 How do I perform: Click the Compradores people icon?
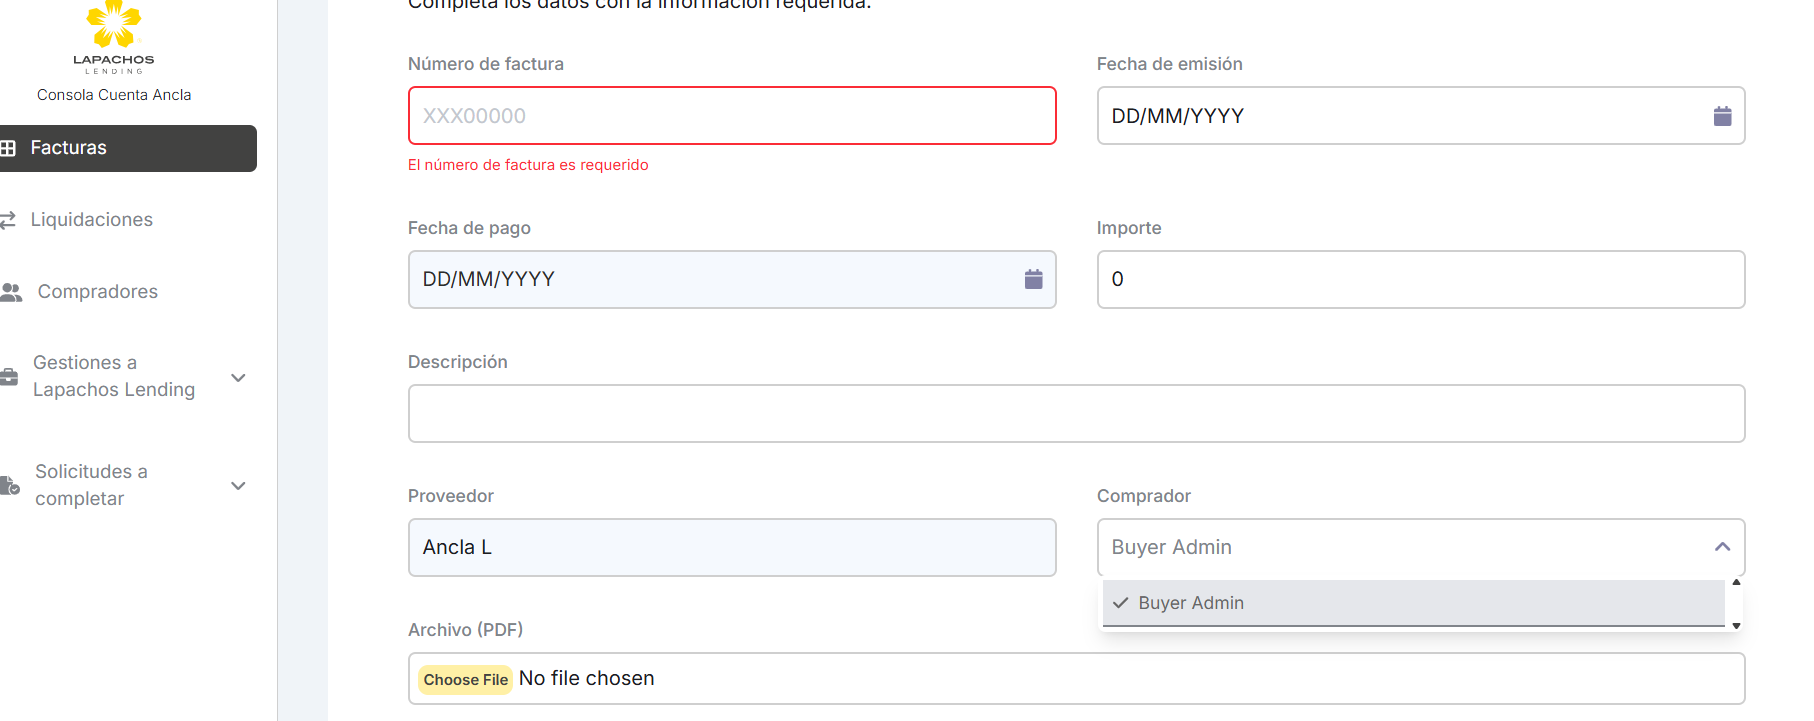click(11, 292)
